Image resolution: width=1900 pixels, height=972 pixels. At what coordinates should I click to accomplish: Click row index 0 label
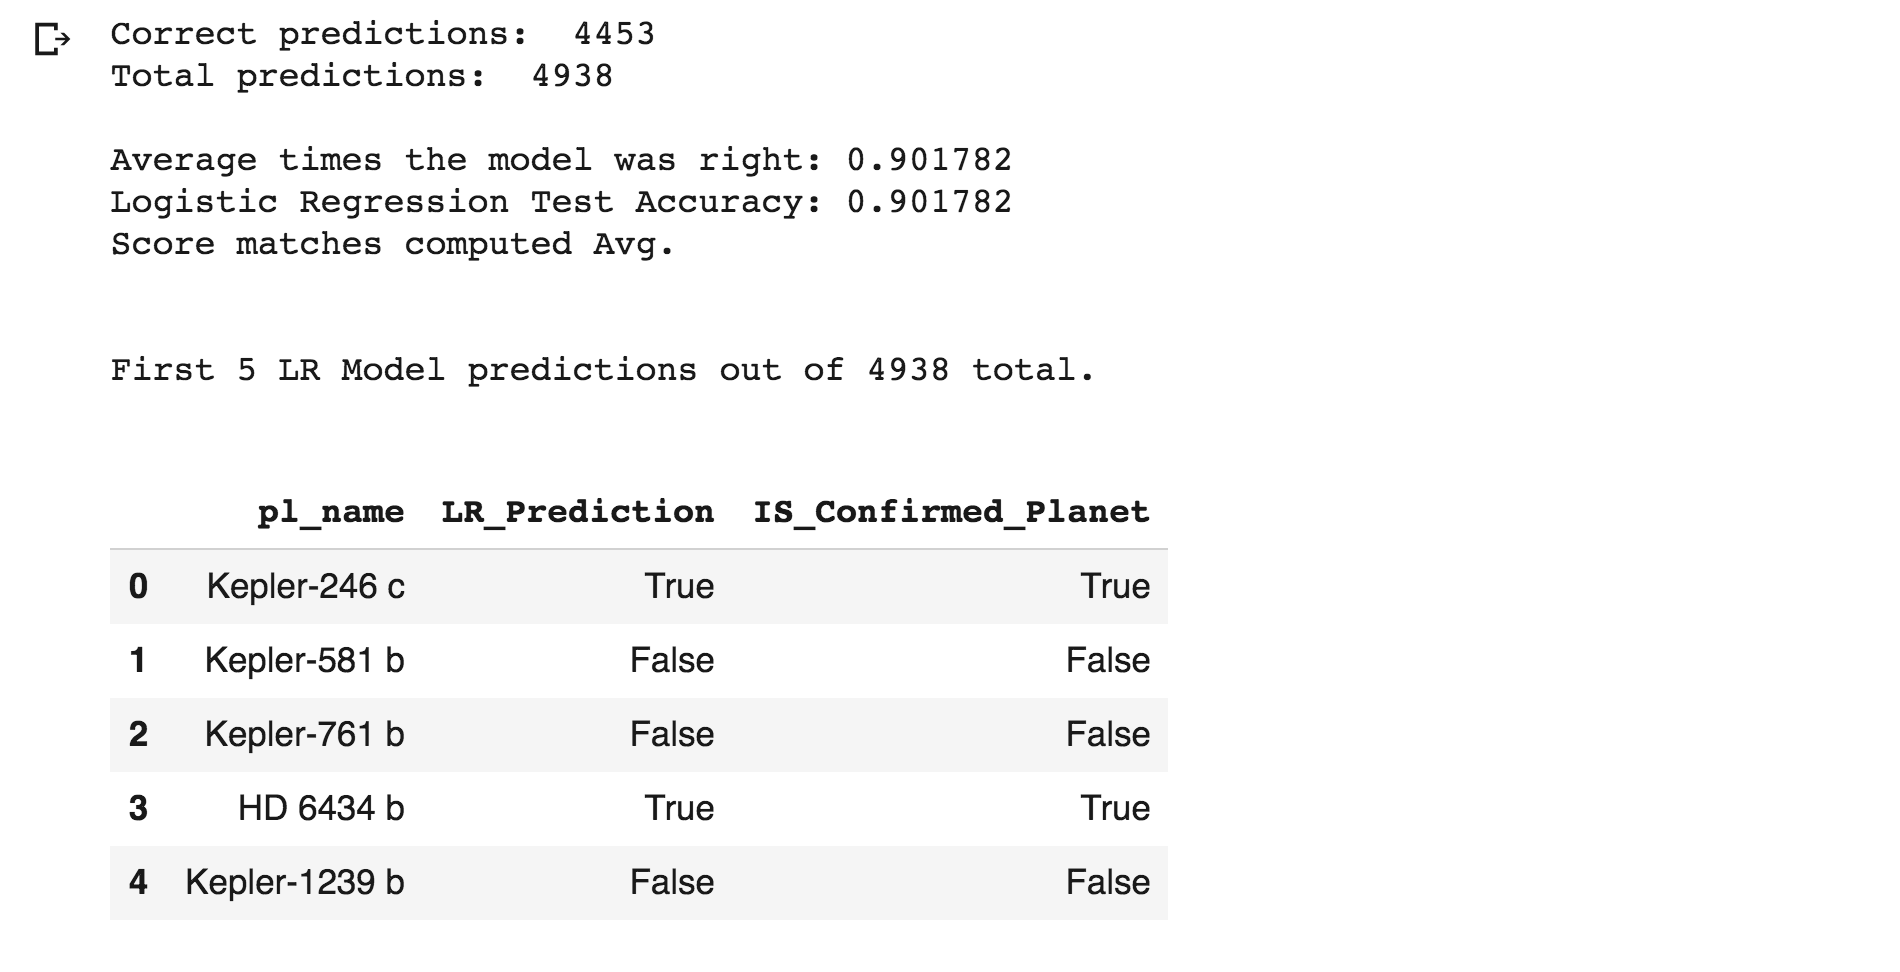coord(138,586)
